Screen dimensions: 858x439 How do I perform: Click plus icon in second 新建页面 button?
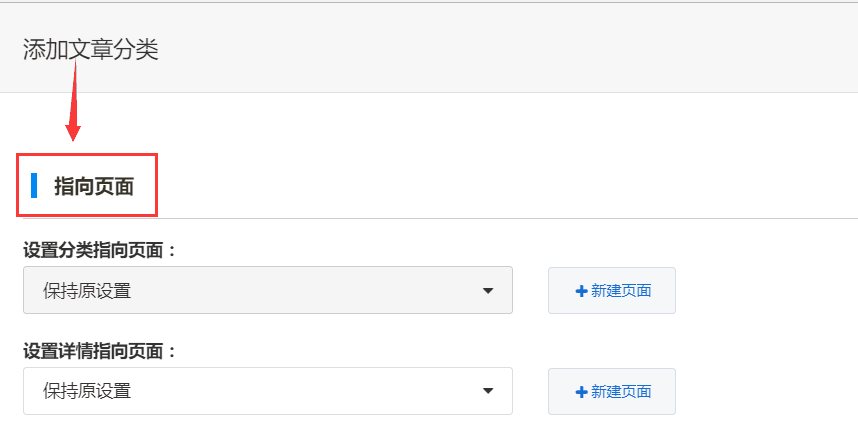(x=581, y=392)
